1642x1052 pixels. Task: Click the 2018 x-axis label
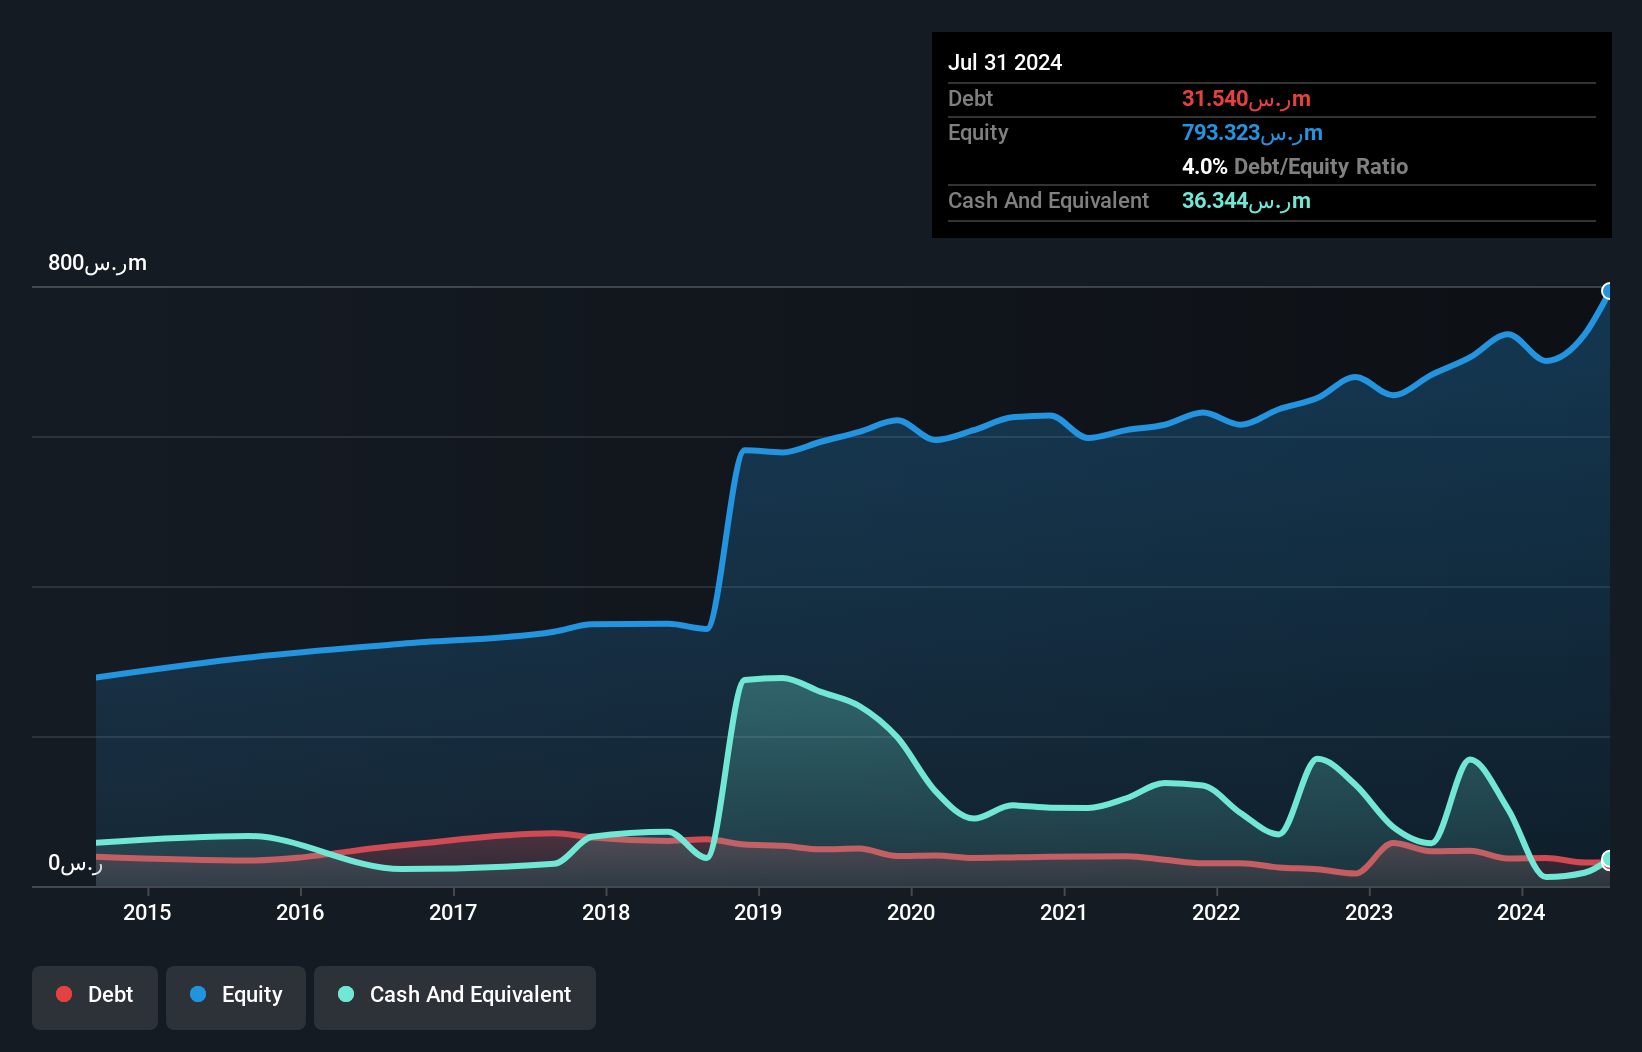click(x=606, y=912)
